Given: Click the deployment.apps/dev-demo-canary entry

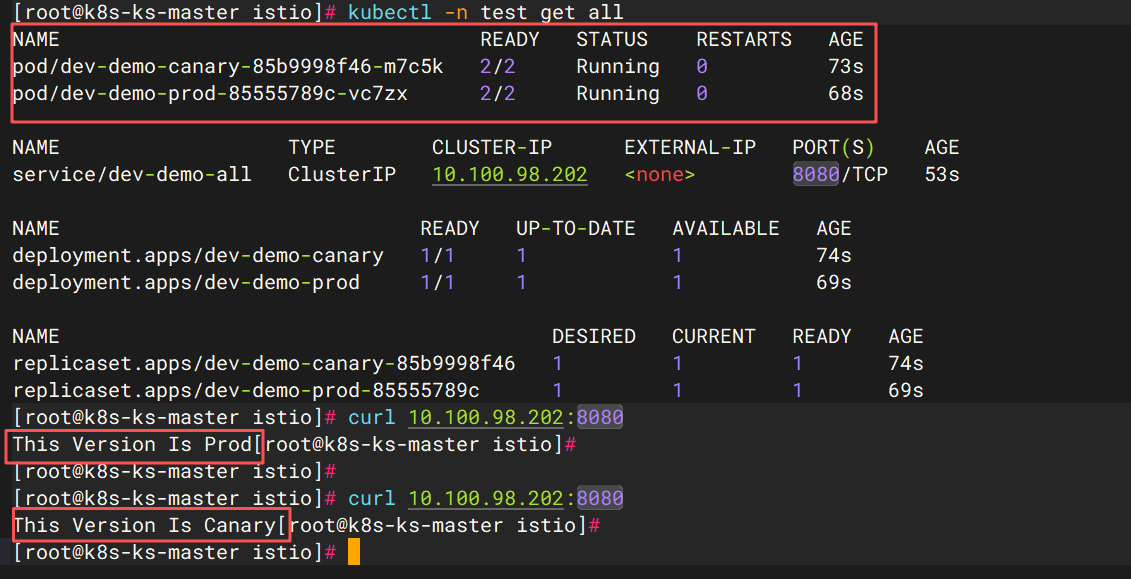Looking at the screenshot, I should coord(197,256).
